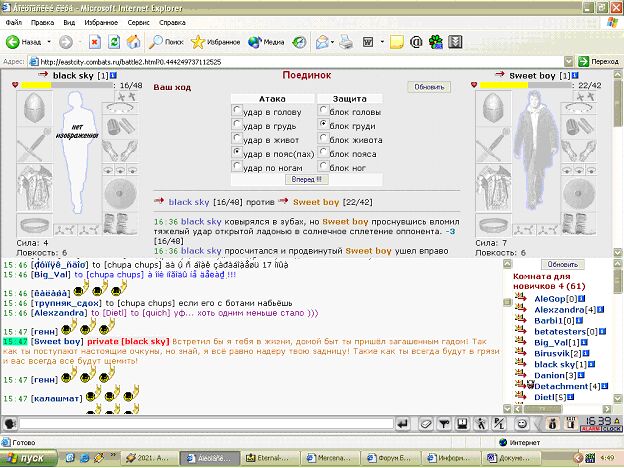Click Обновить button in battle panel
624x468 pixels.
click(x=429, y=87)
